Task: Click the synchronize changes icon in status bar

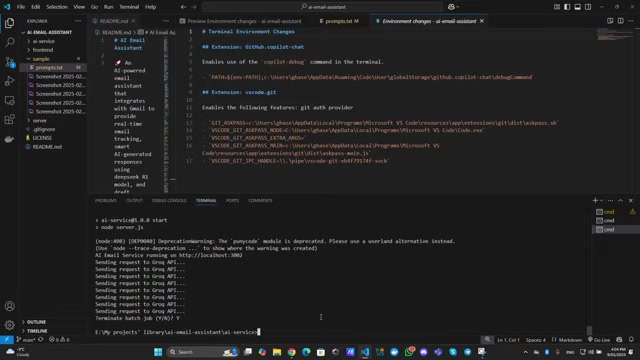Action: 40,340
